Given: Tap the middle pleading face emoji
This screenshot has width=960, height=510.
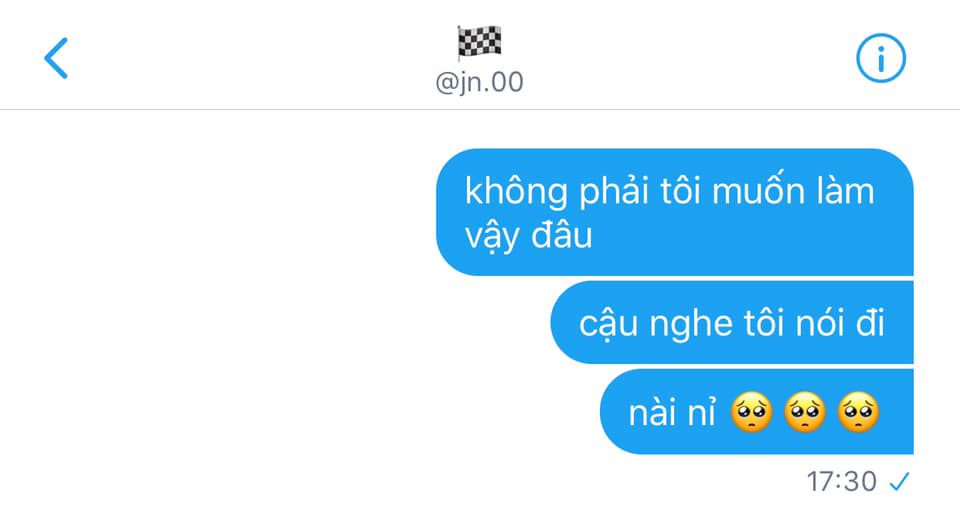Looking at the screenshot, I should coord(804,412).
